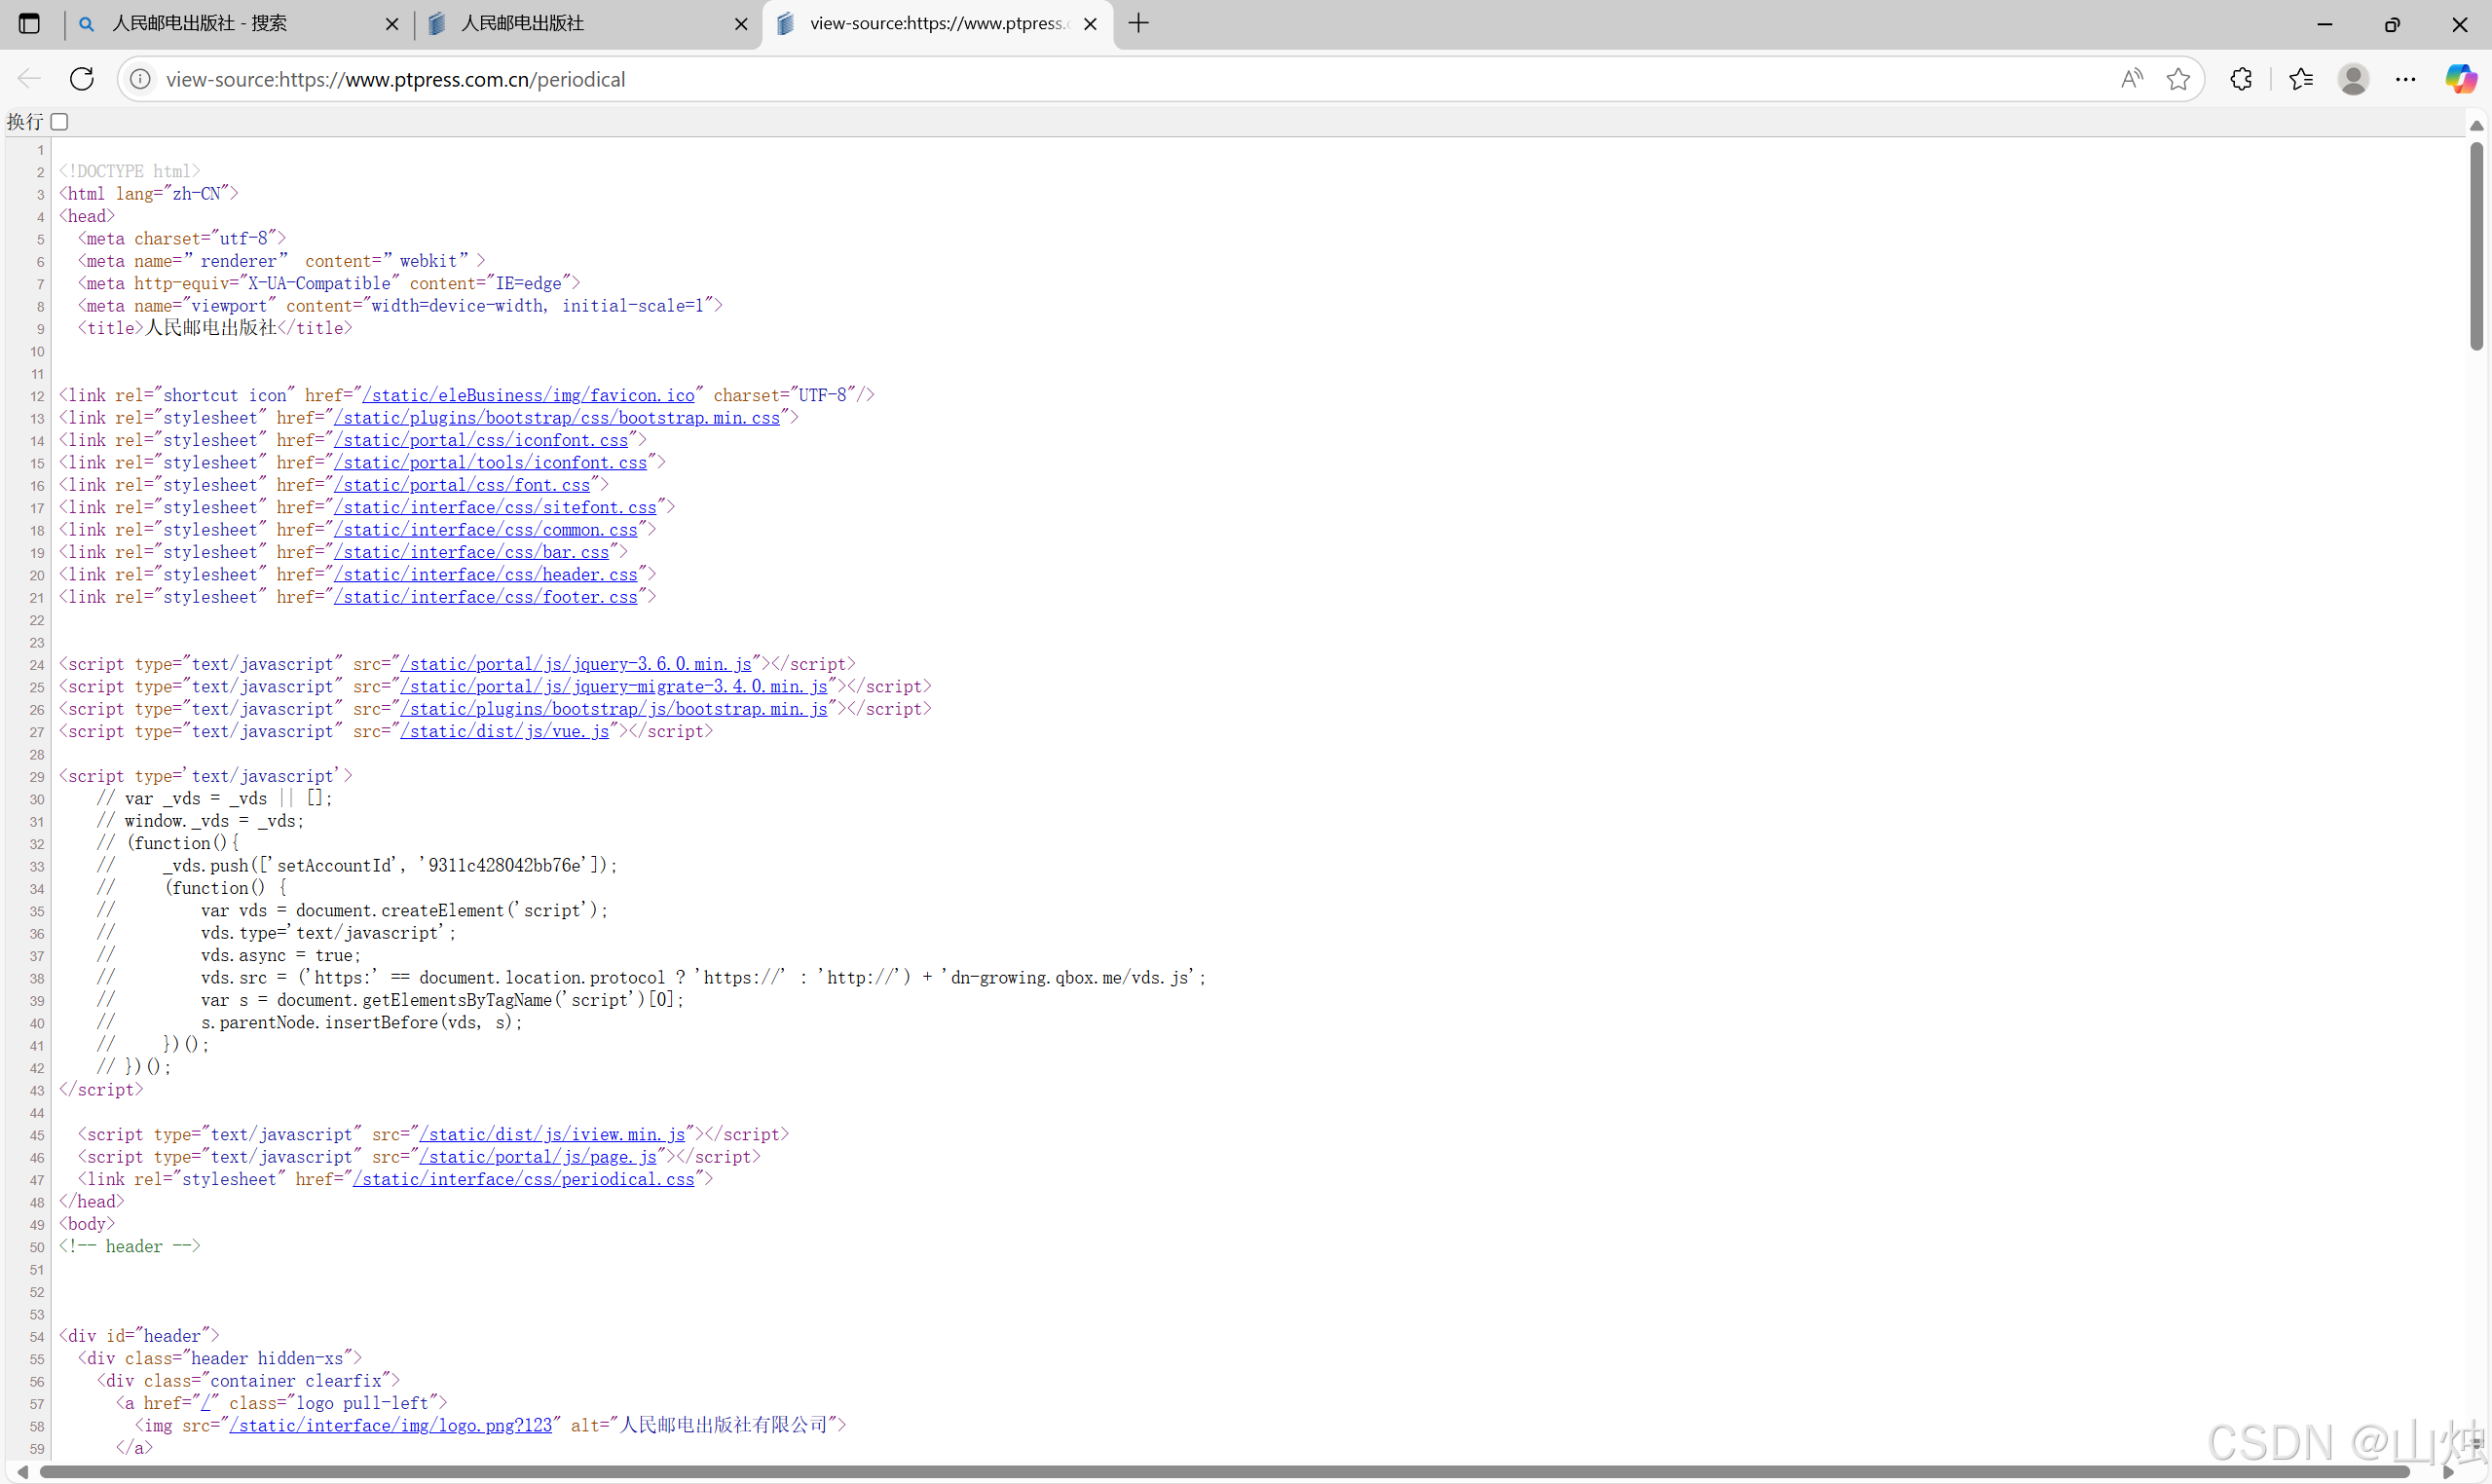Screen dimensions: 2492x1484
Task: Click the </head> closing tag line
Action: tap(92, 1201)
